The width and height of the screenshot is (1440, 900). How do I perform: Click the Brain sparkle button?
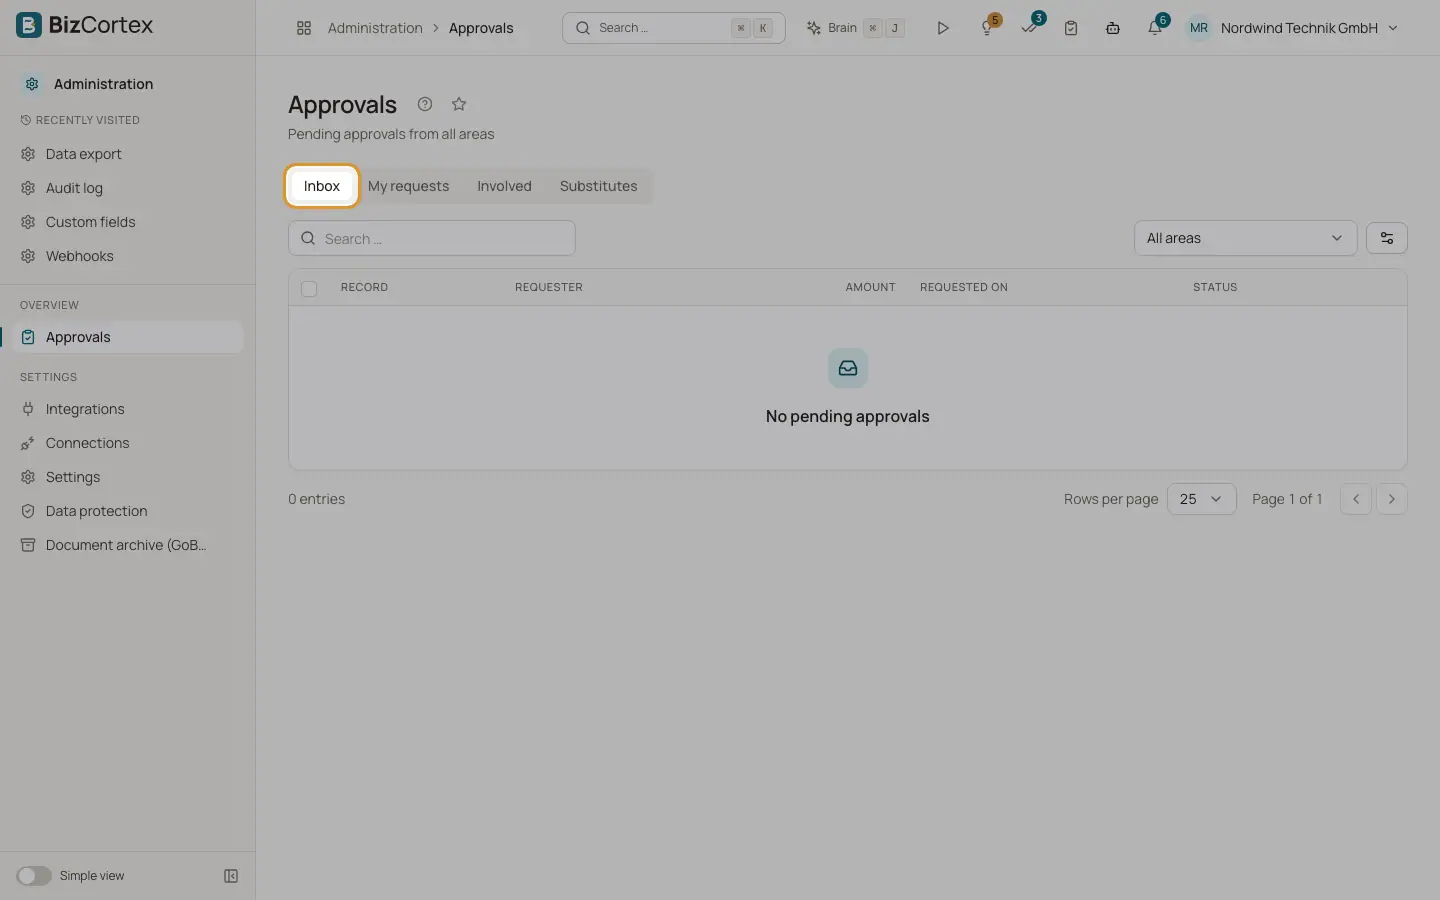point(855,28)
